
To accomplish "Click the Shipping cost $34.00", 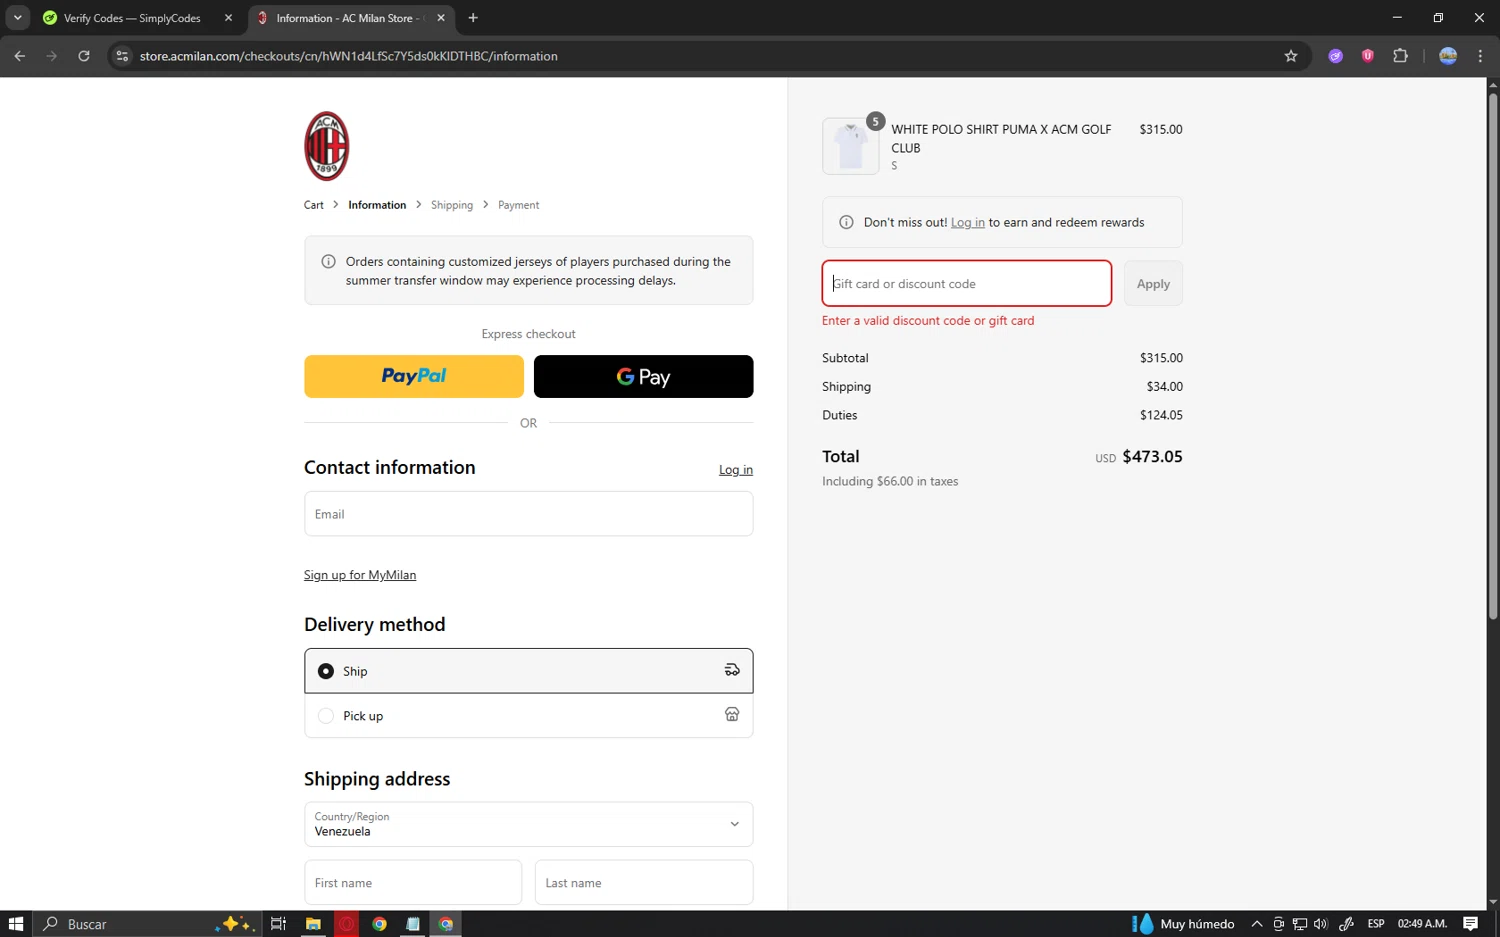I will (x=1165, y=386).
